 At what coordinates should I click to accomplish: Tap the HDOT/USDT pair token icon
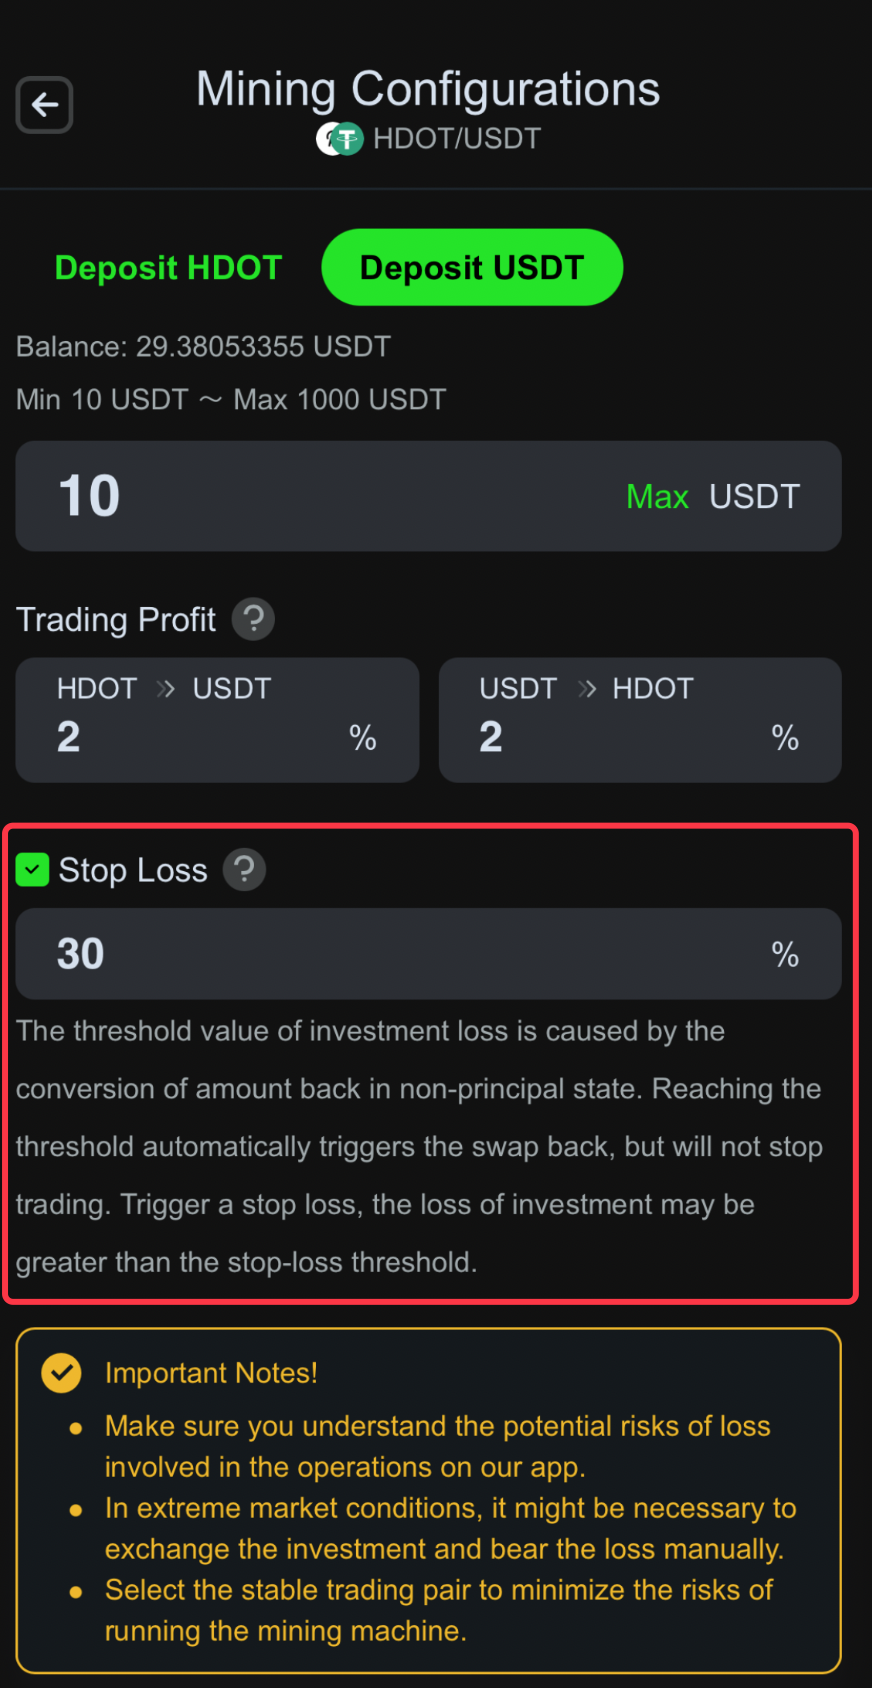pos(340,138)
